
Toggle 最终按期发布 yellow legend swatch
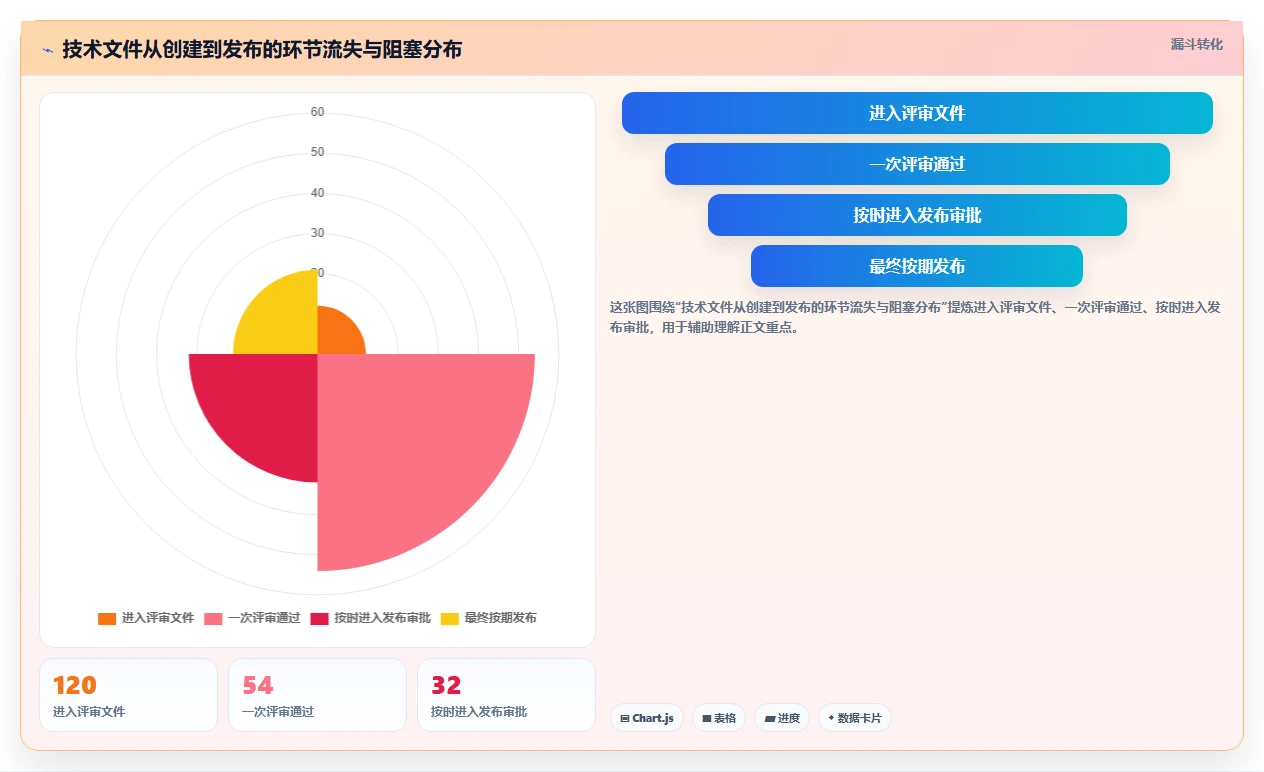click(449, 618)
